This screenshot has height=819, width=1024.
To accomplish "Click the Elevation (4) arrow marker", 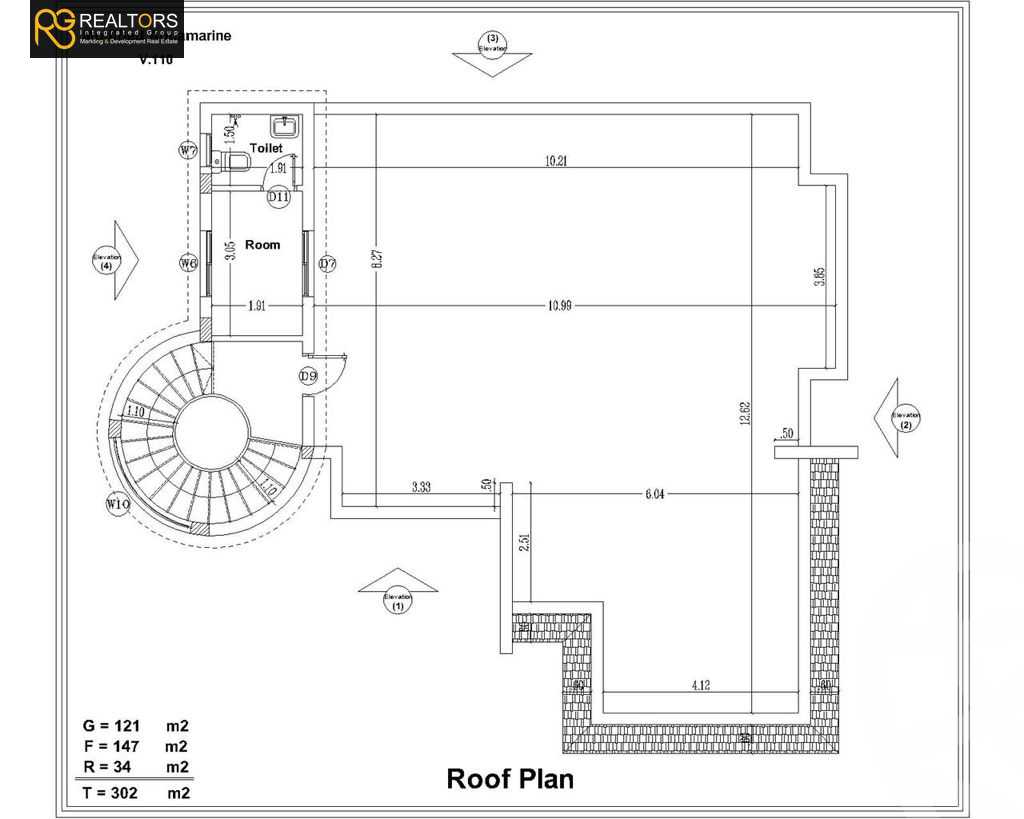I will point(116,260).
